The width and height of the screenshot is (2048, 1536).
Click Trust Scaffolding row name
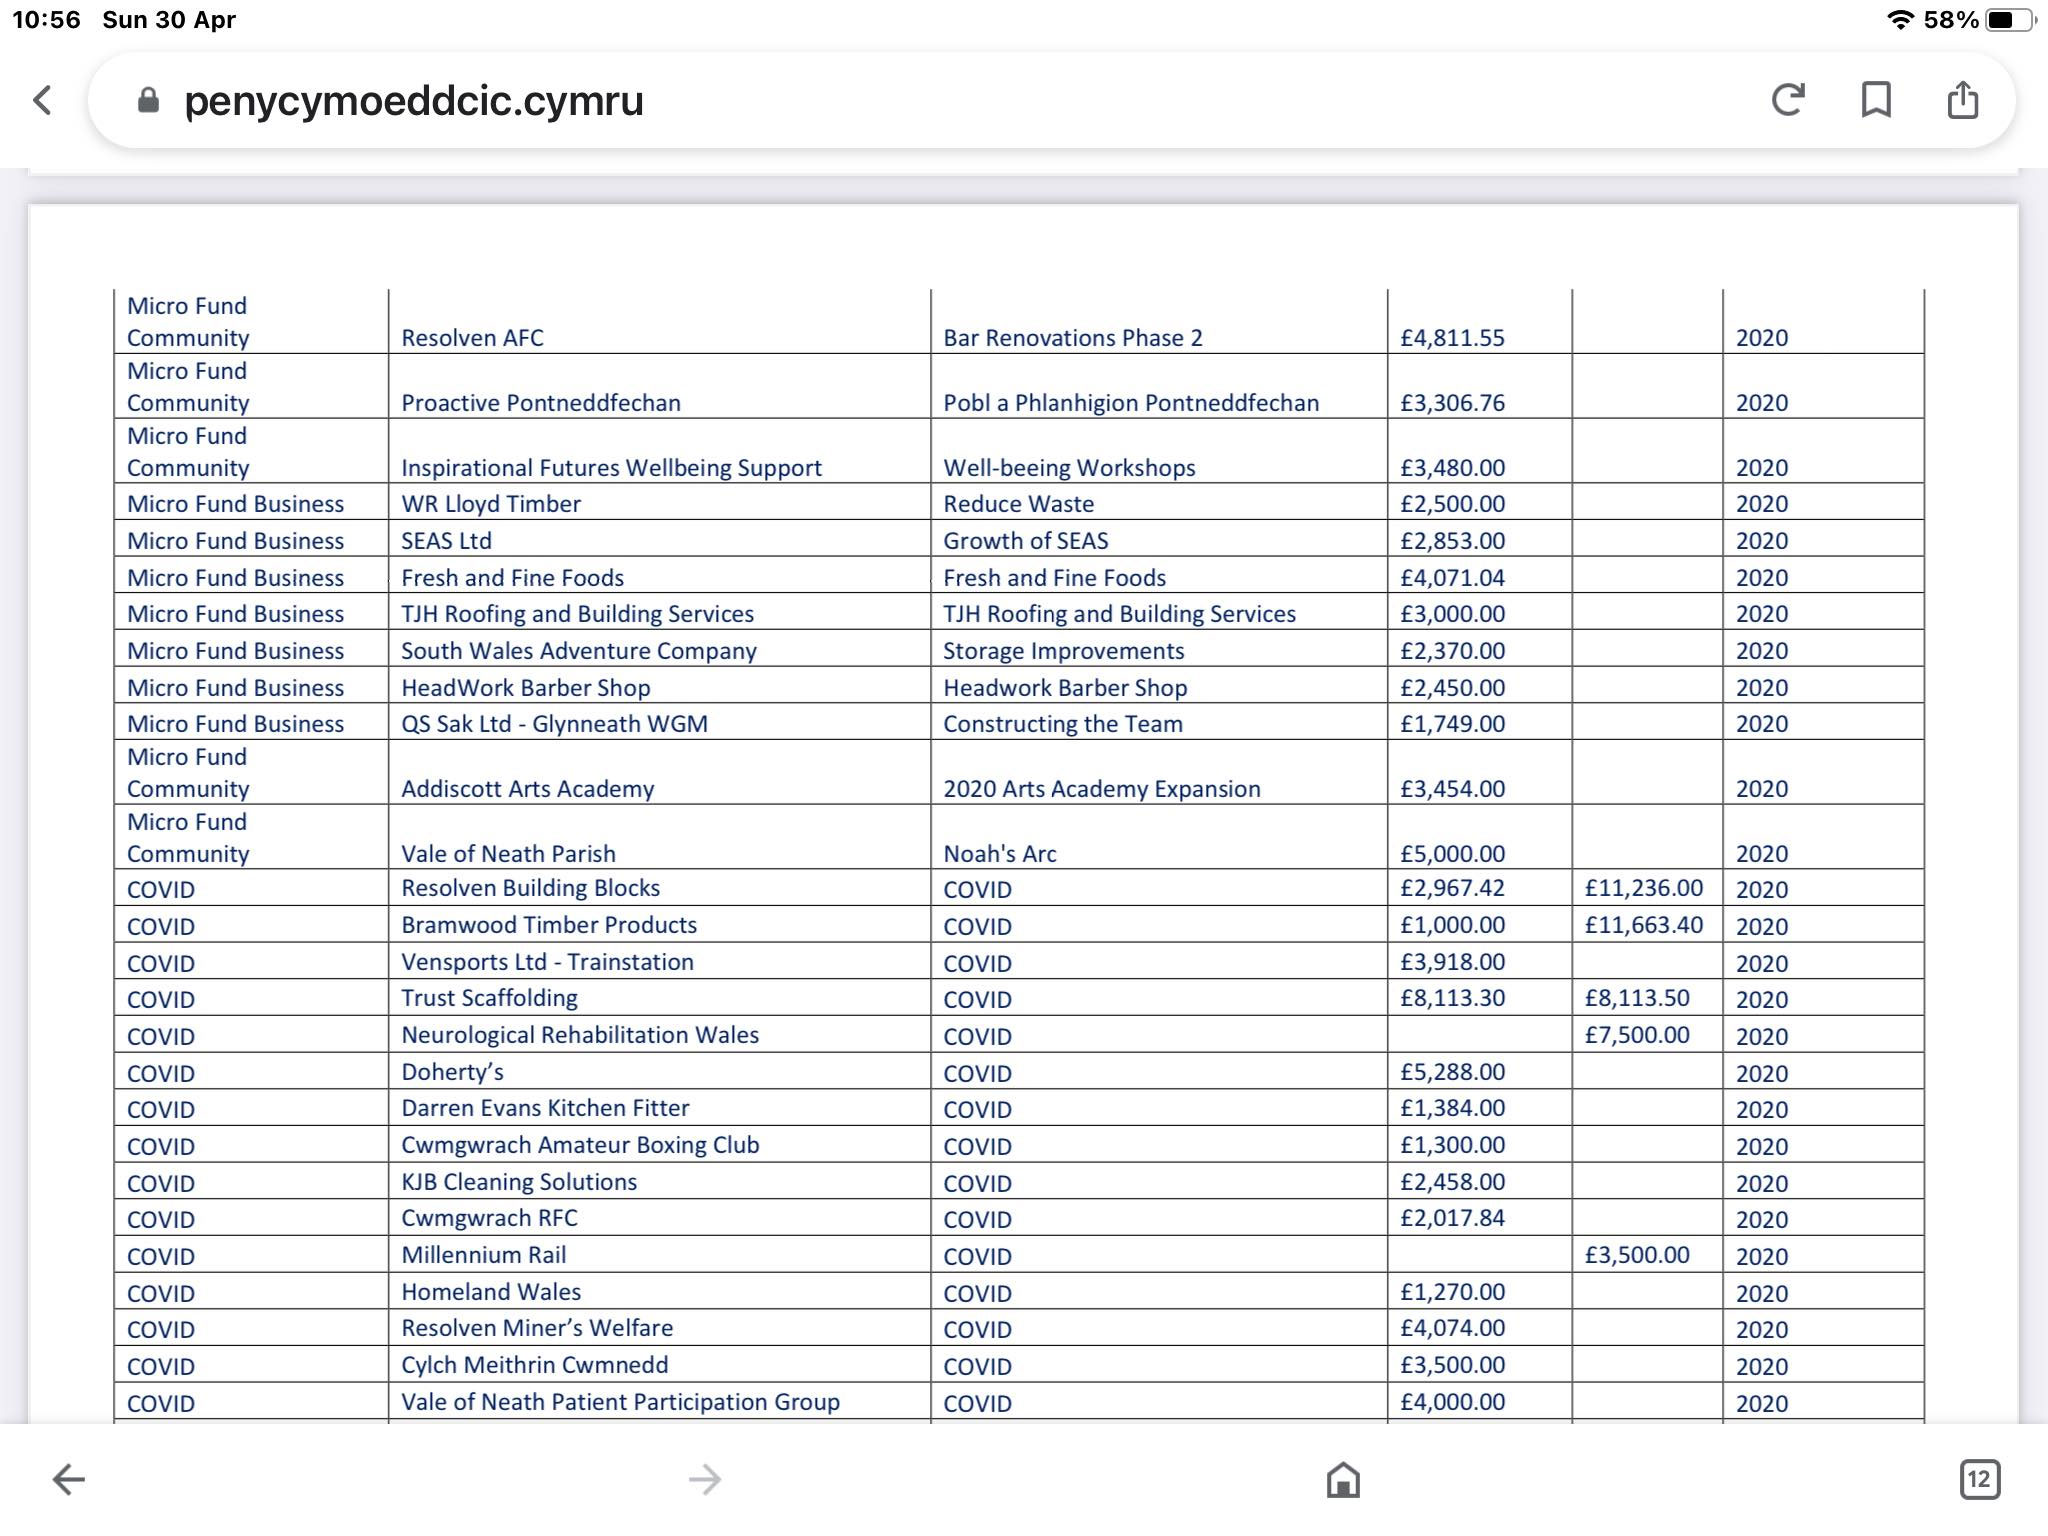pos(489,998)
